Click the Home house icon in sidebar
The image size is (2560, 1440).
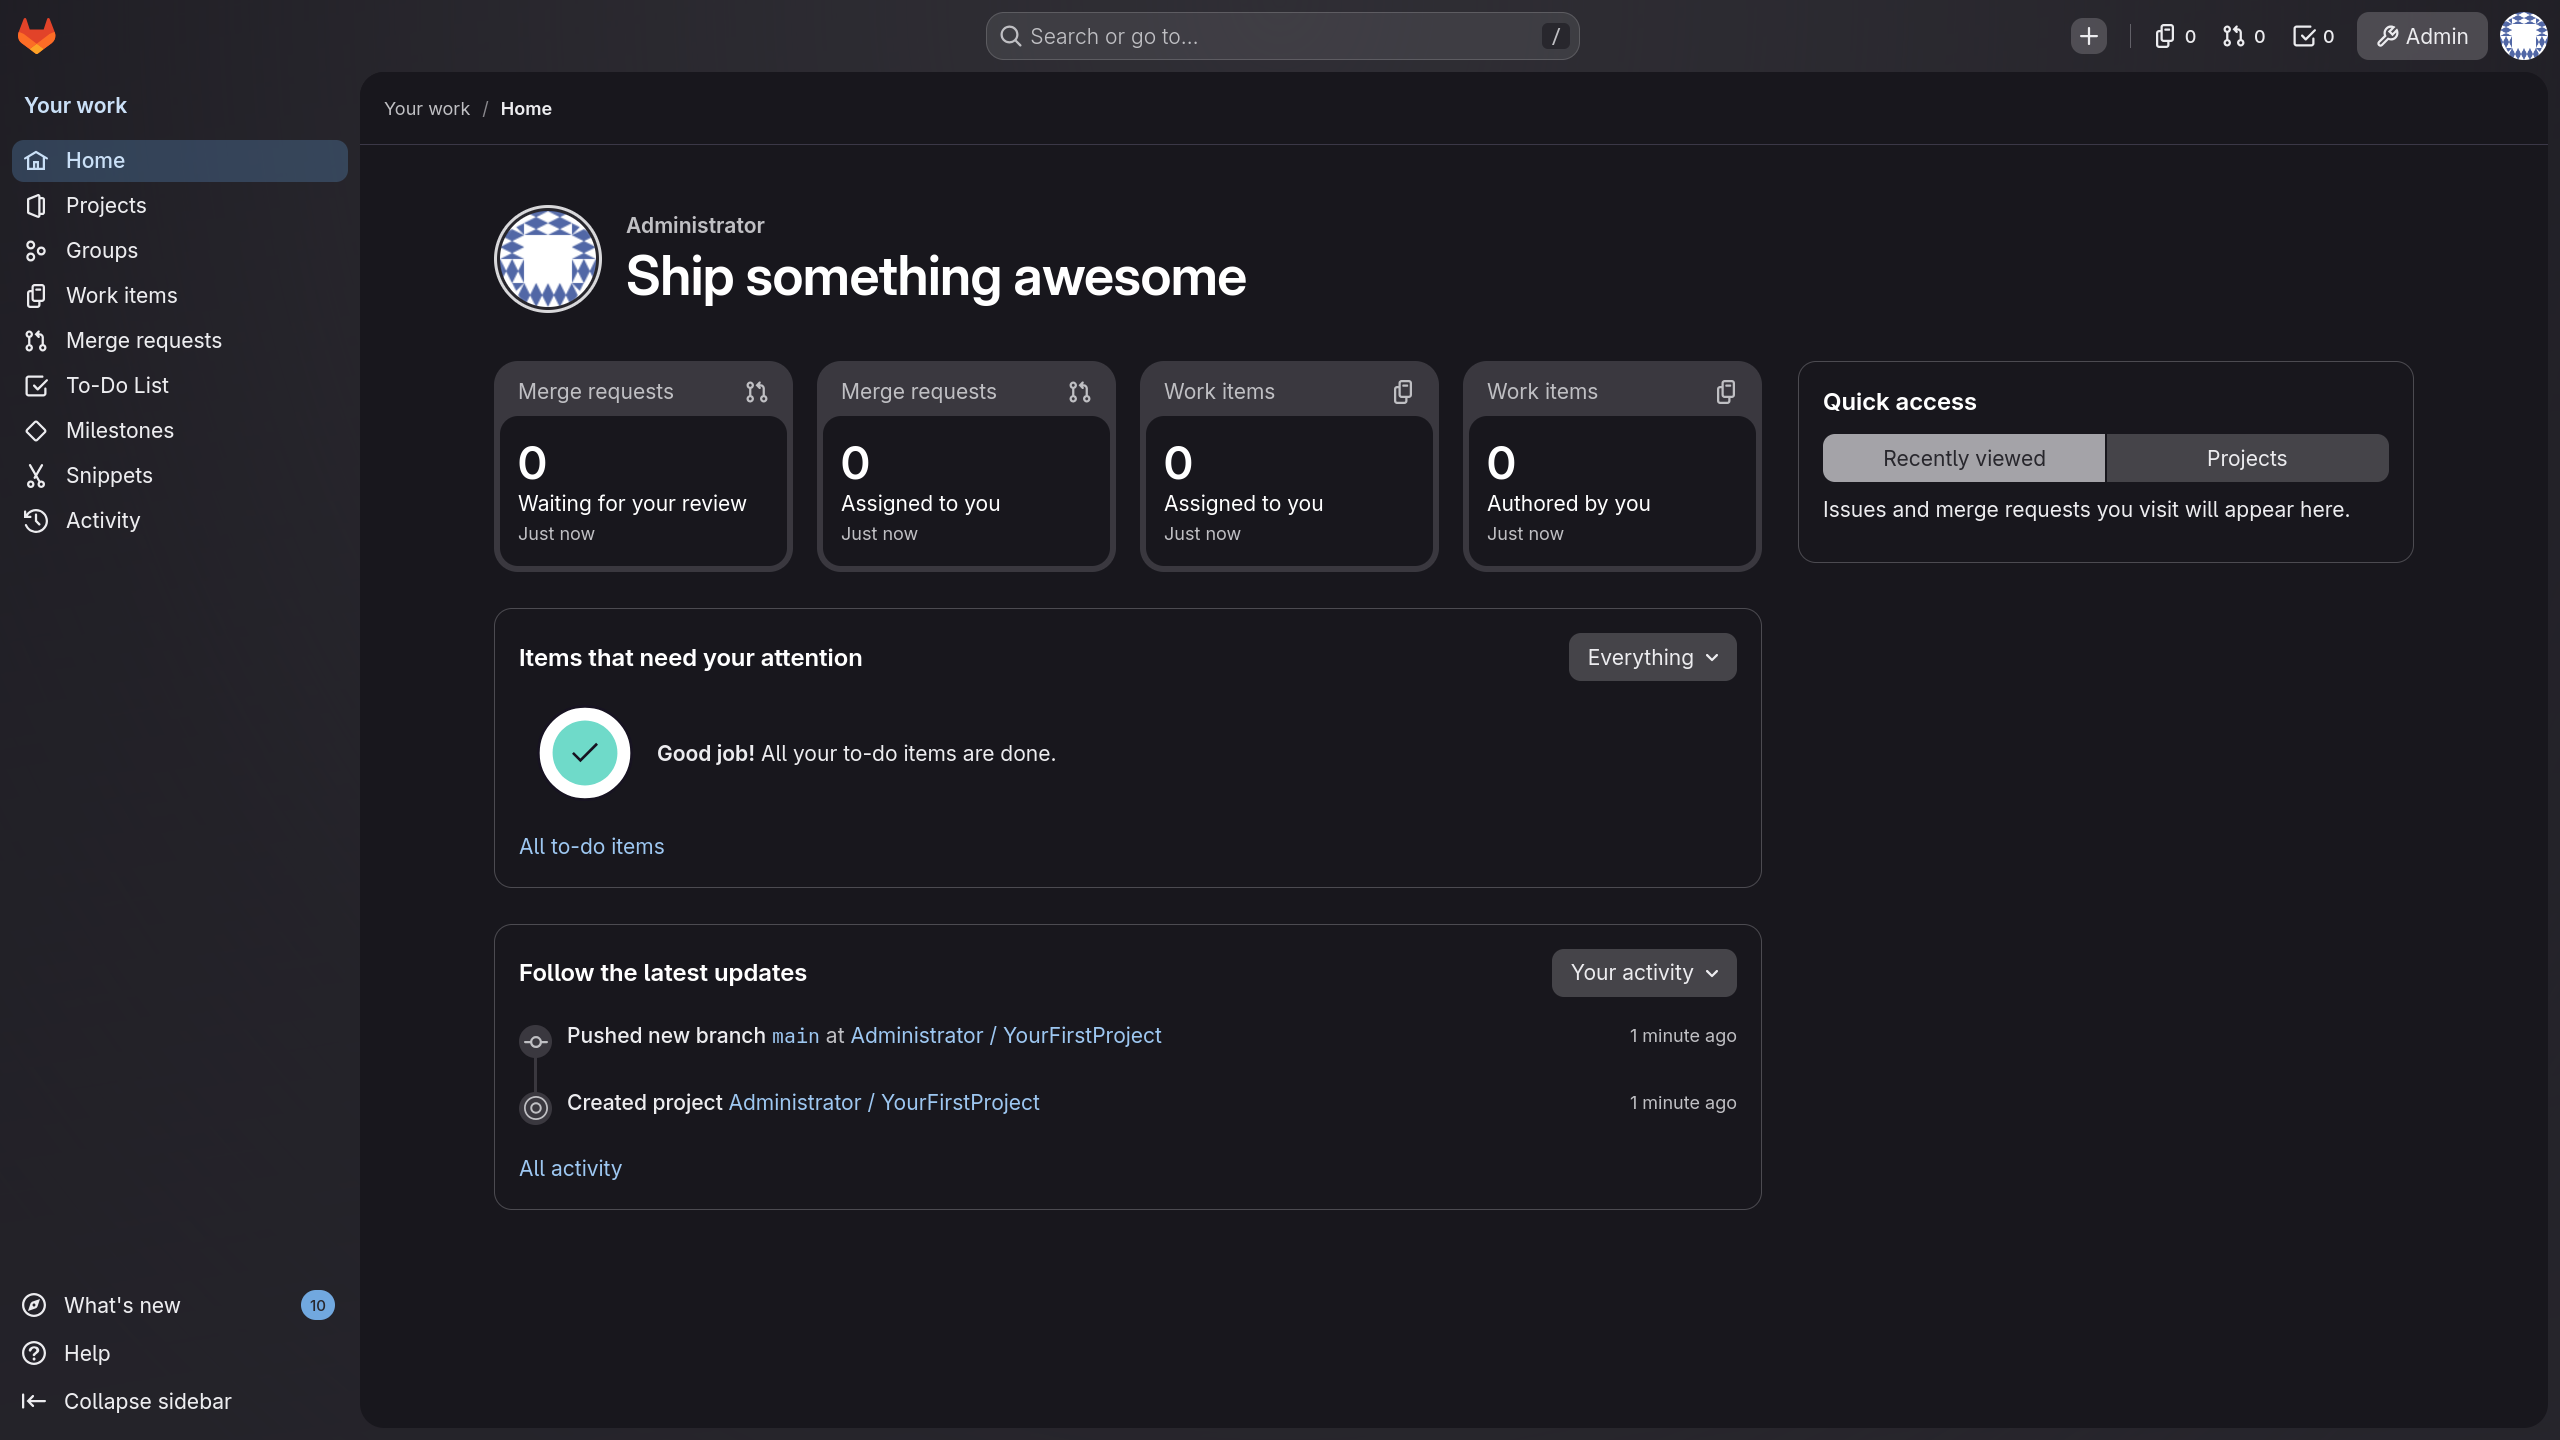click(36, 160)
